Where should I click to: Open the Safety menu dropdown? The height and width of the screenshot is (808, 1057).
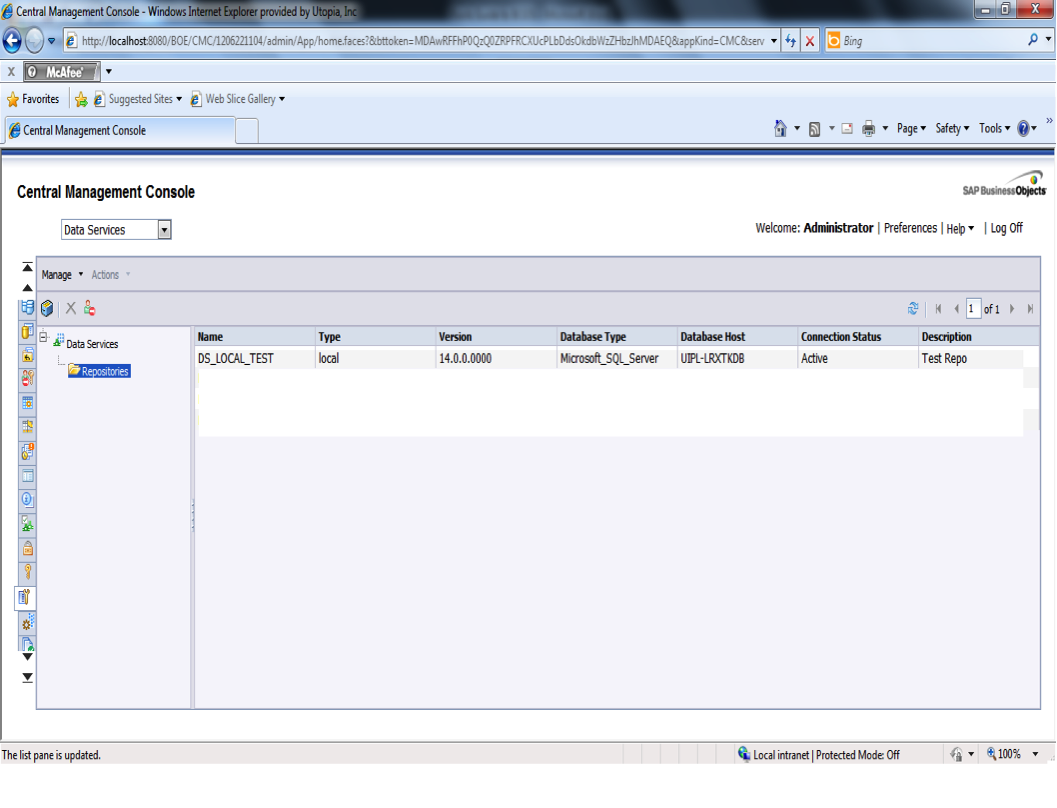click(x=952, y=128)
